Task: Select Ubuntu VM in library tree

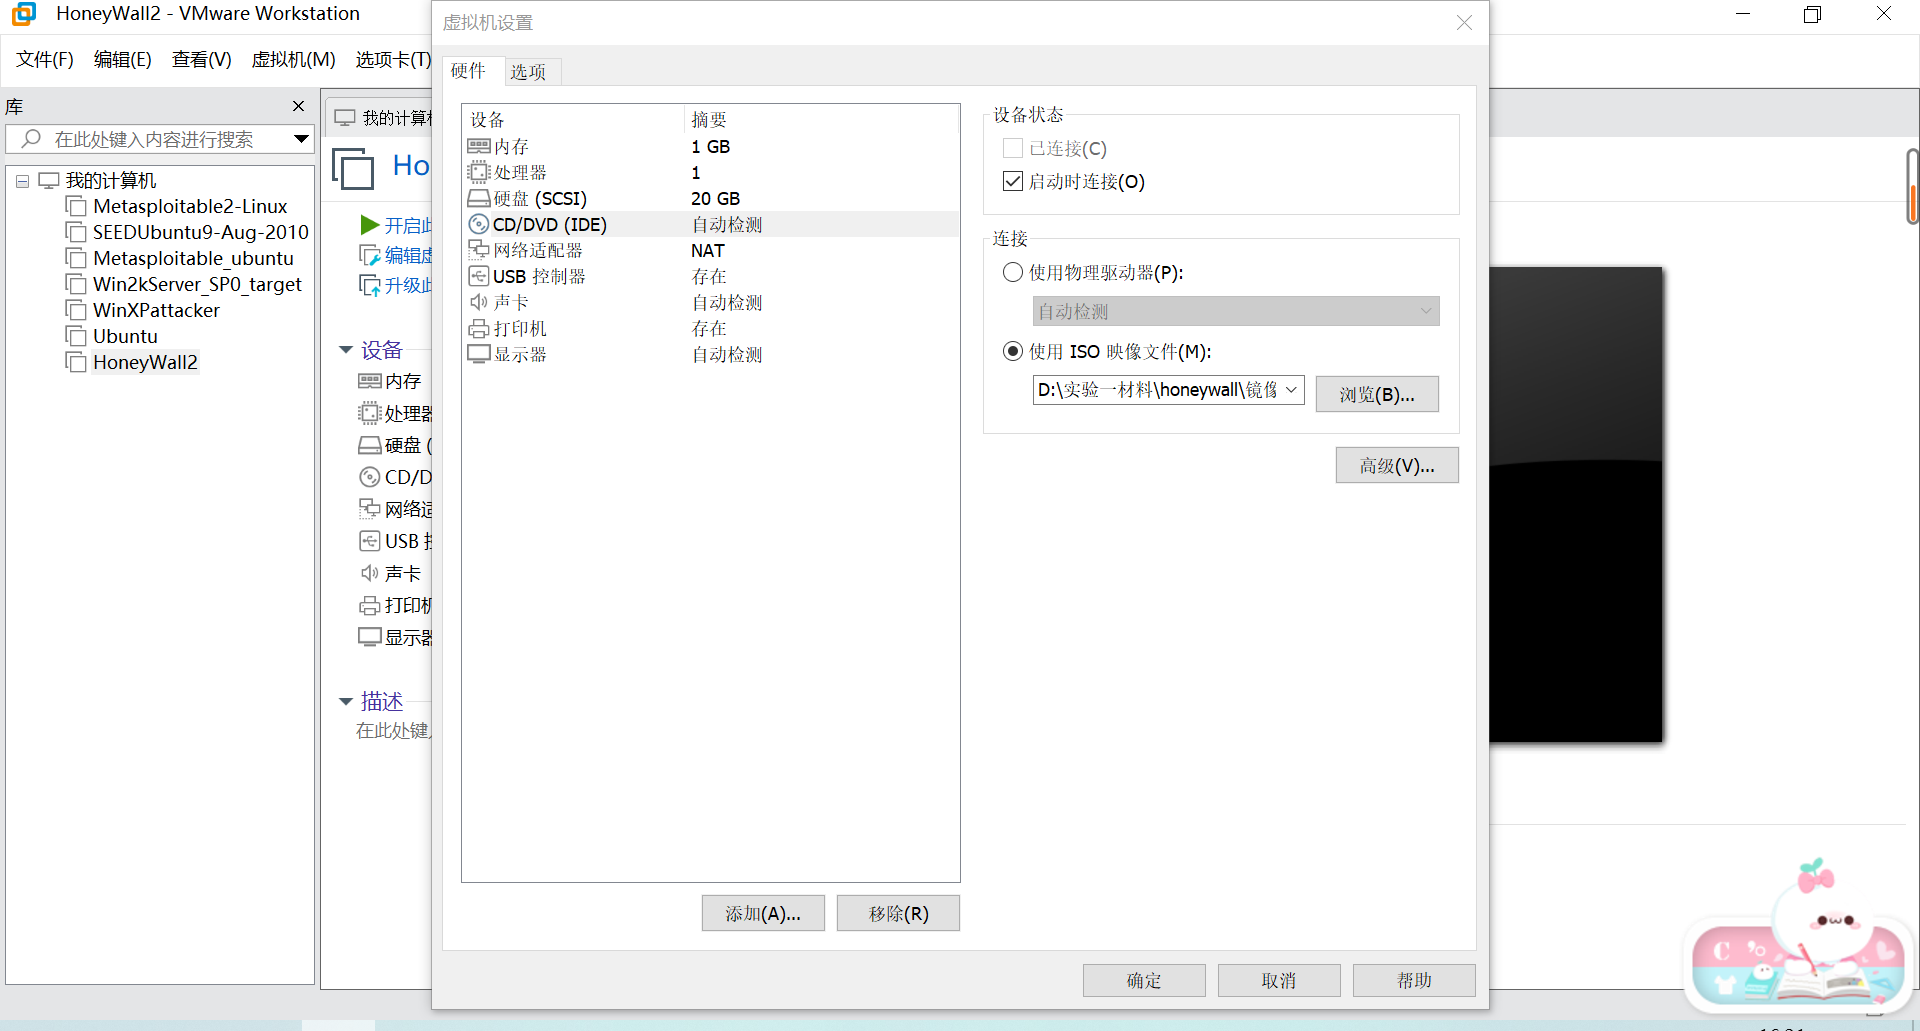Action: [x=125, y=336]
